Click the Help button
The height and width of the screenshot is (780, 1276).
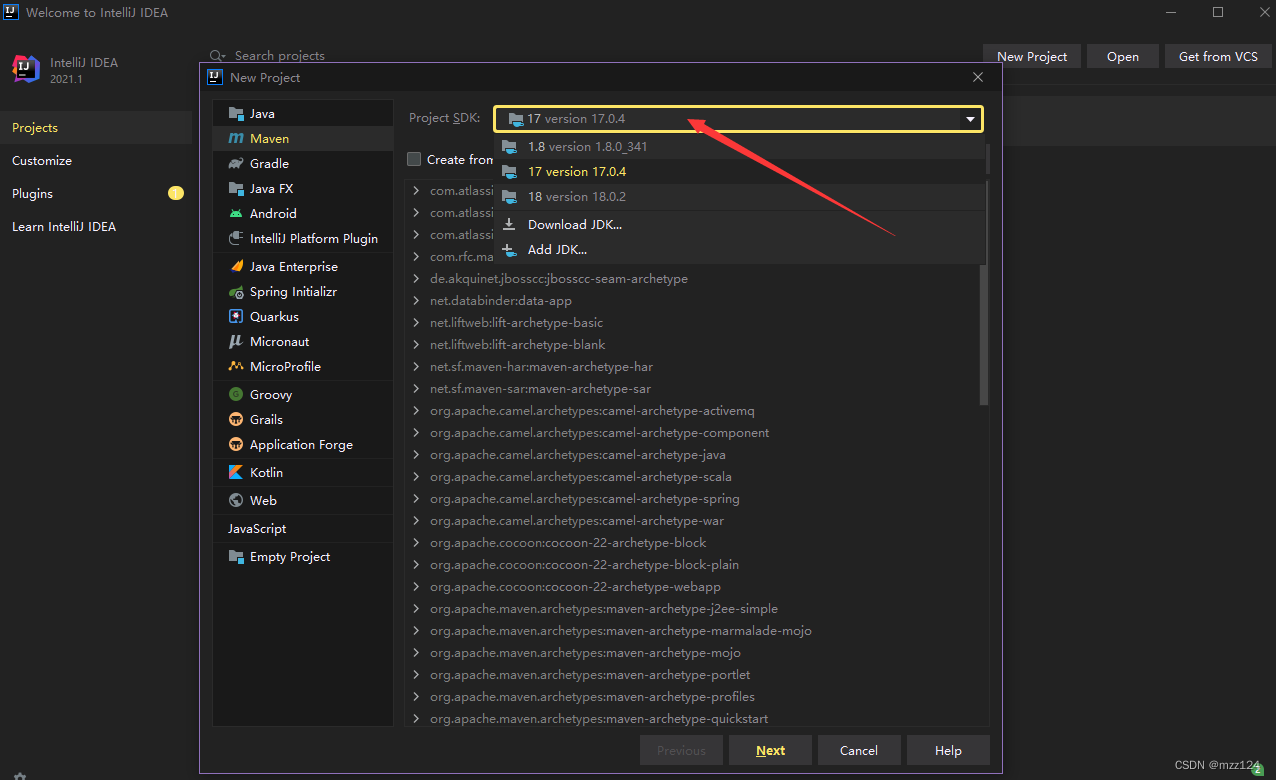click(x=948, y=750)
